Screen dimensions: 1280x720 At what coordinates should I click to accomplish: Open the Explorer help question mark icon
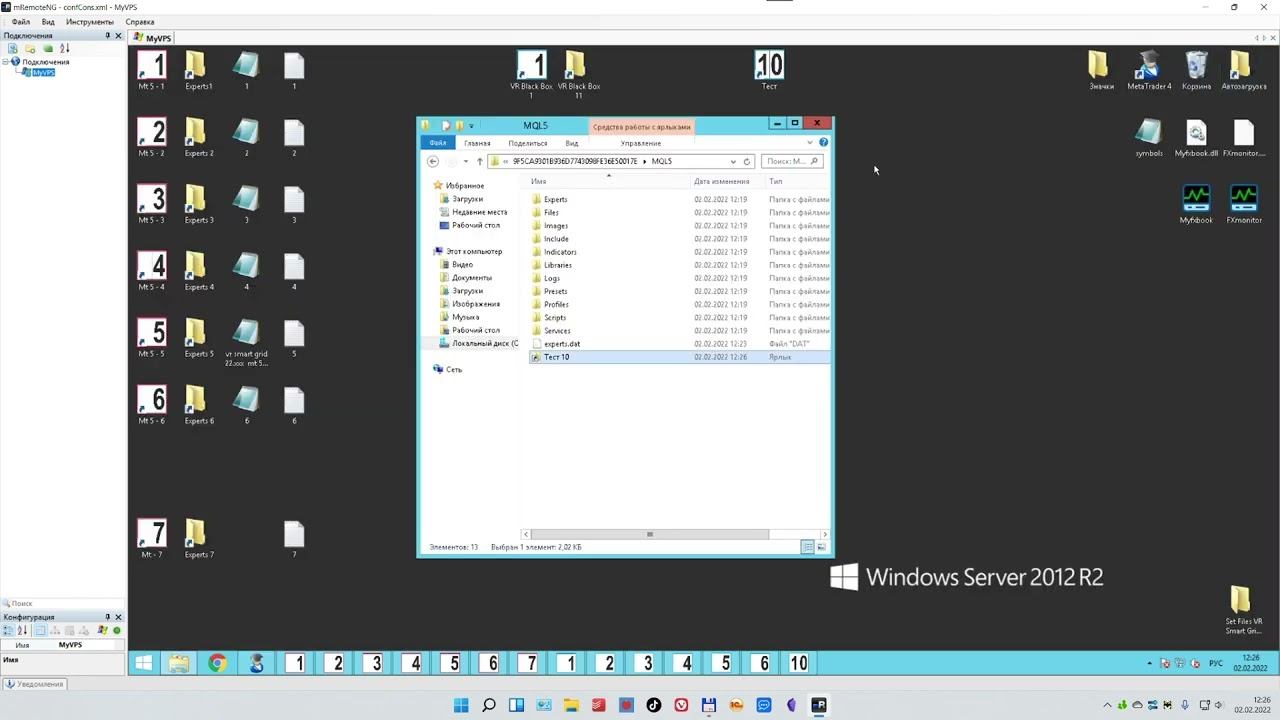[823, 143]
